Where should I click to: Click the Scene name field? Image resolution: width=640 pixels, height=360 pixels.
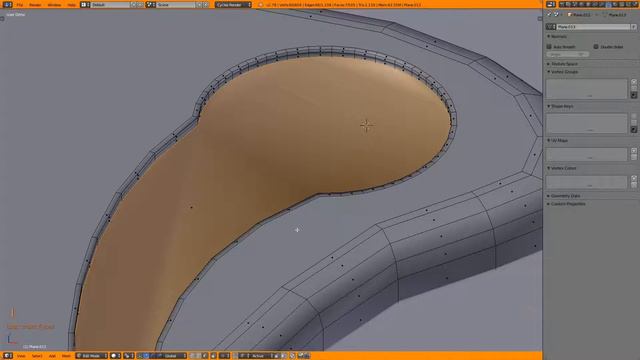pos(176,4)
